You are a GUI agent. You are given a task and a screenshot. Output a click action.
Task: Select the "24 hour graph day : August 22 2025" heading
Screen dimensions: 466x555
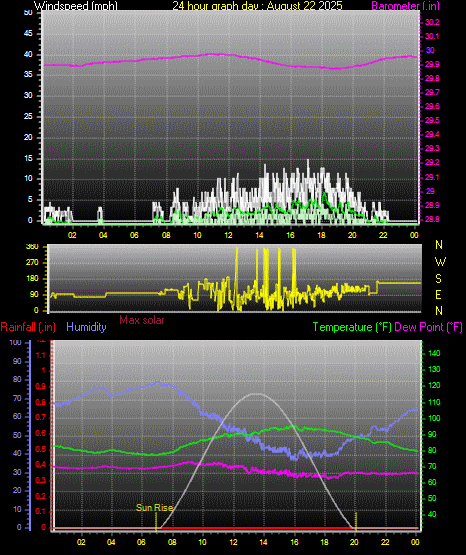(x=257, y=5)
